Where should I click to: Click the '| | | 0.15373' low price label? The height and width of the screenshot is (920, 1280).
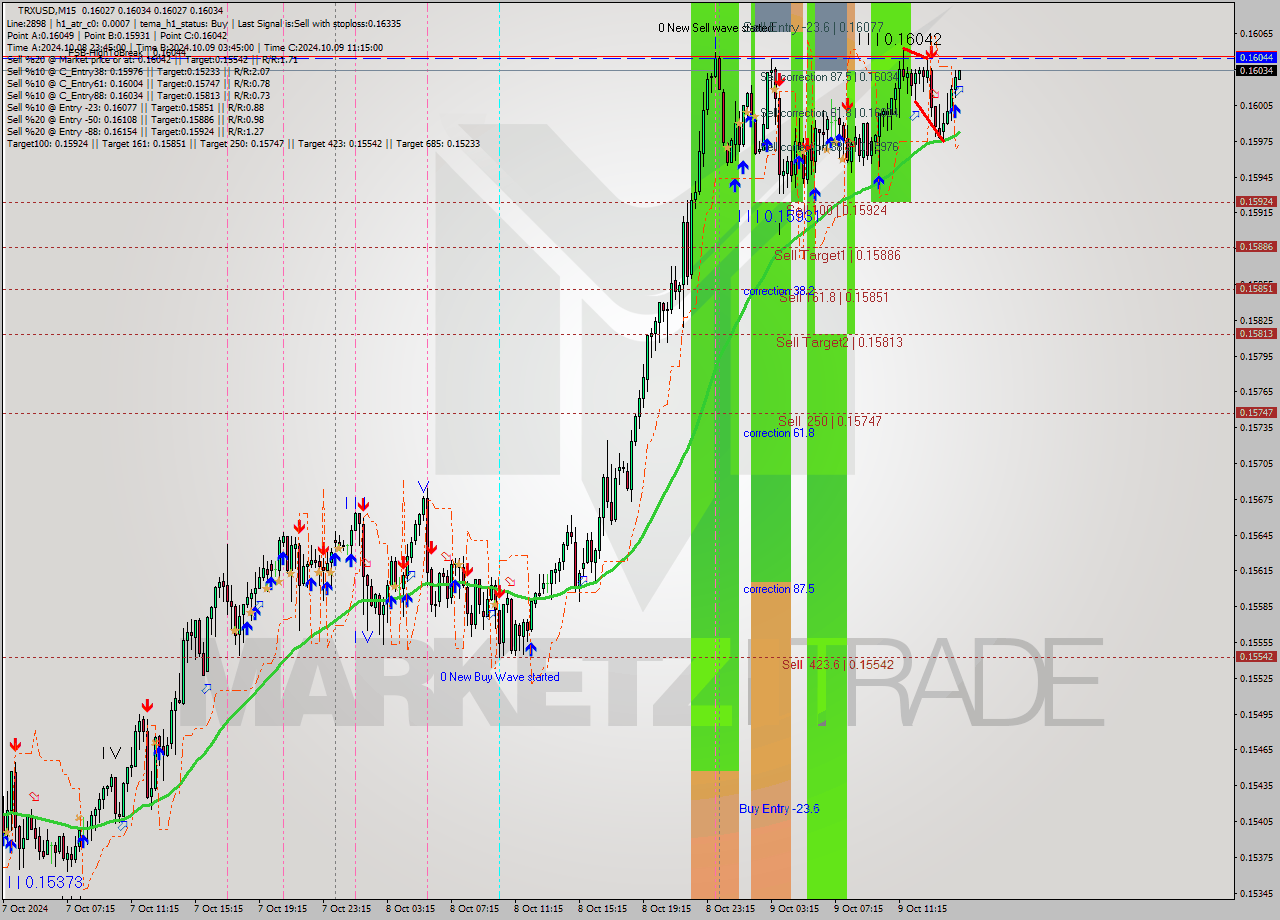[45, 882]
